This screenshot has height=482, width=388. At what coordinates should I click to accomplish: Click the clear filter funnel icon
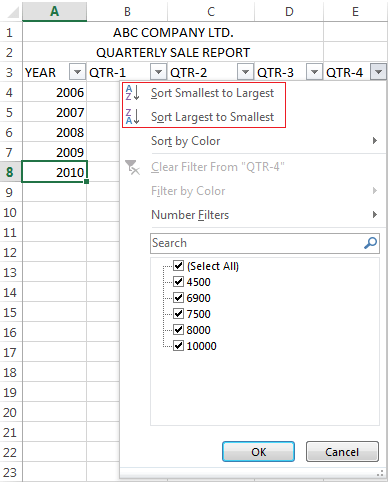tap(132, 167)
